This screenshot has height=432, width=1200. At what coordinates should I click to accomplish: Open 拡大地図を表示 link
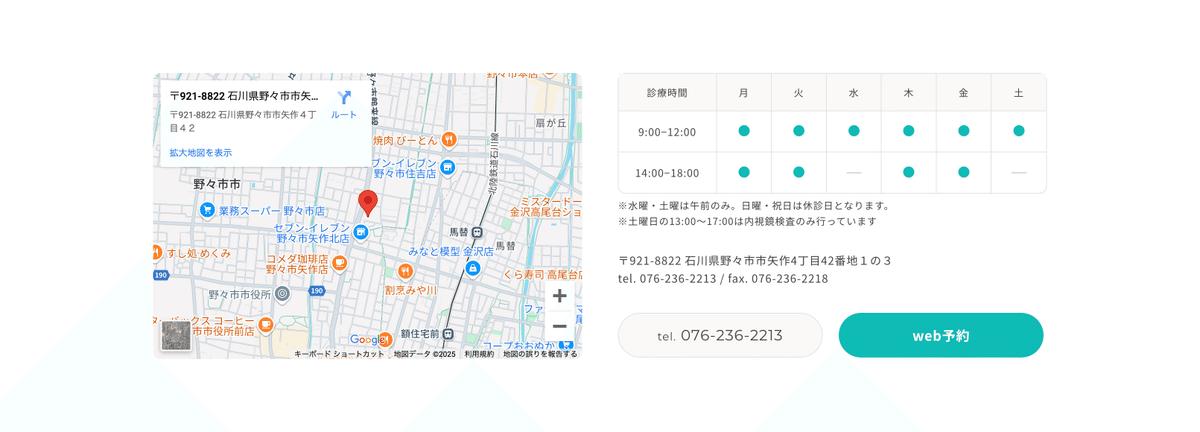(200, 153)
